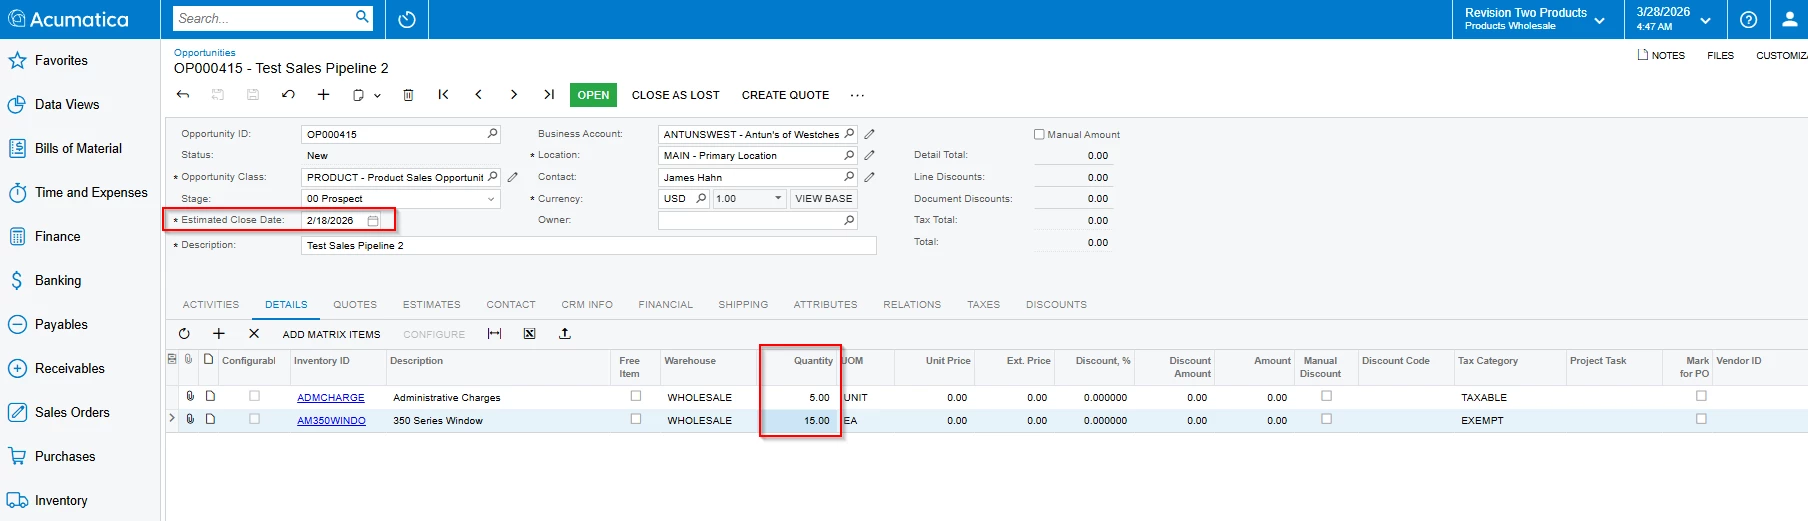Open the ADMCHARGE inventory link
This screenshot has height=521, width=1808.
[x=331, y=397]
